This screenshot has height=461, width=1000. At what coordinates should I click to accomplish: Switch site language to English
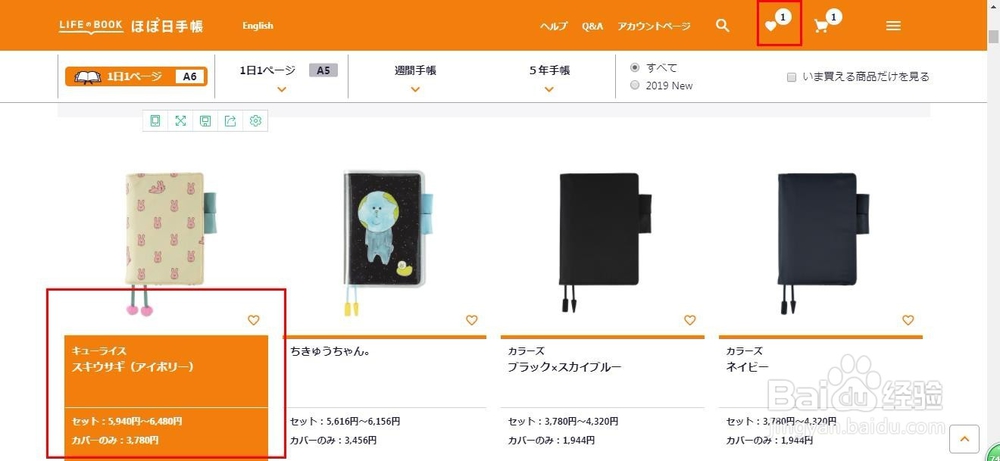(258, 26)
